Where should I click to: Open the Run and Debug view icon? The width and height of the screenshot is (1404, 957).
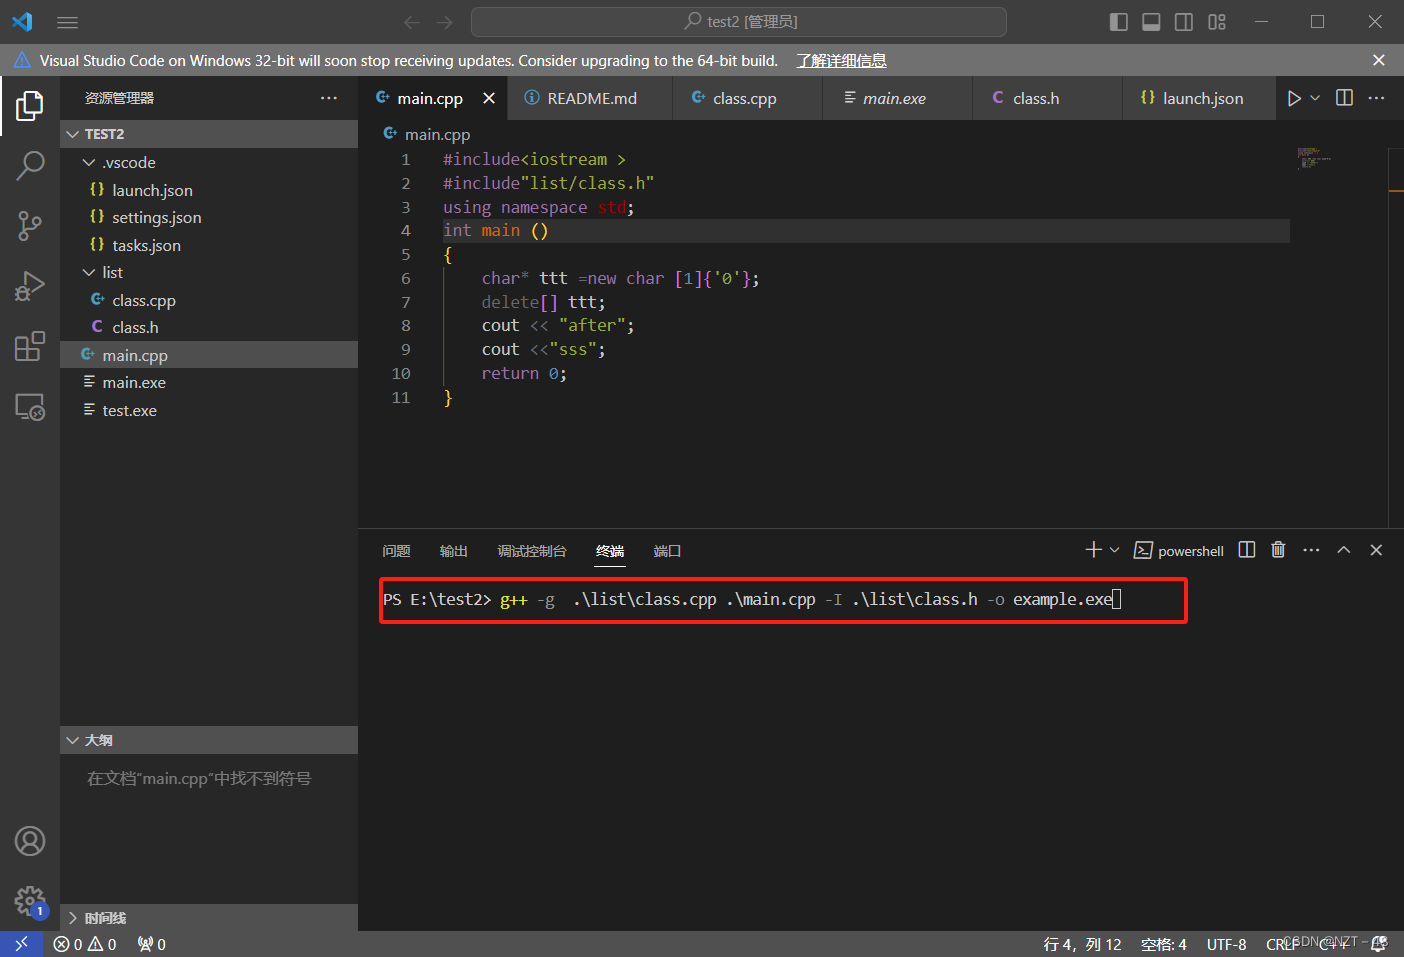pos(30,286)
